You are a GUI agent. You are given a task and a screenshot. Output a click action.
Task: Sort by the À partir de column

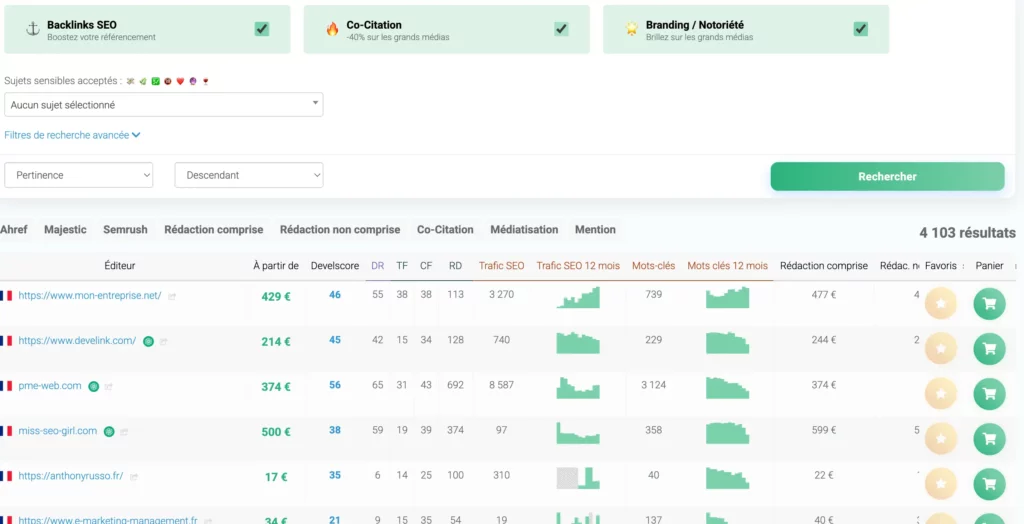(276, 266)
